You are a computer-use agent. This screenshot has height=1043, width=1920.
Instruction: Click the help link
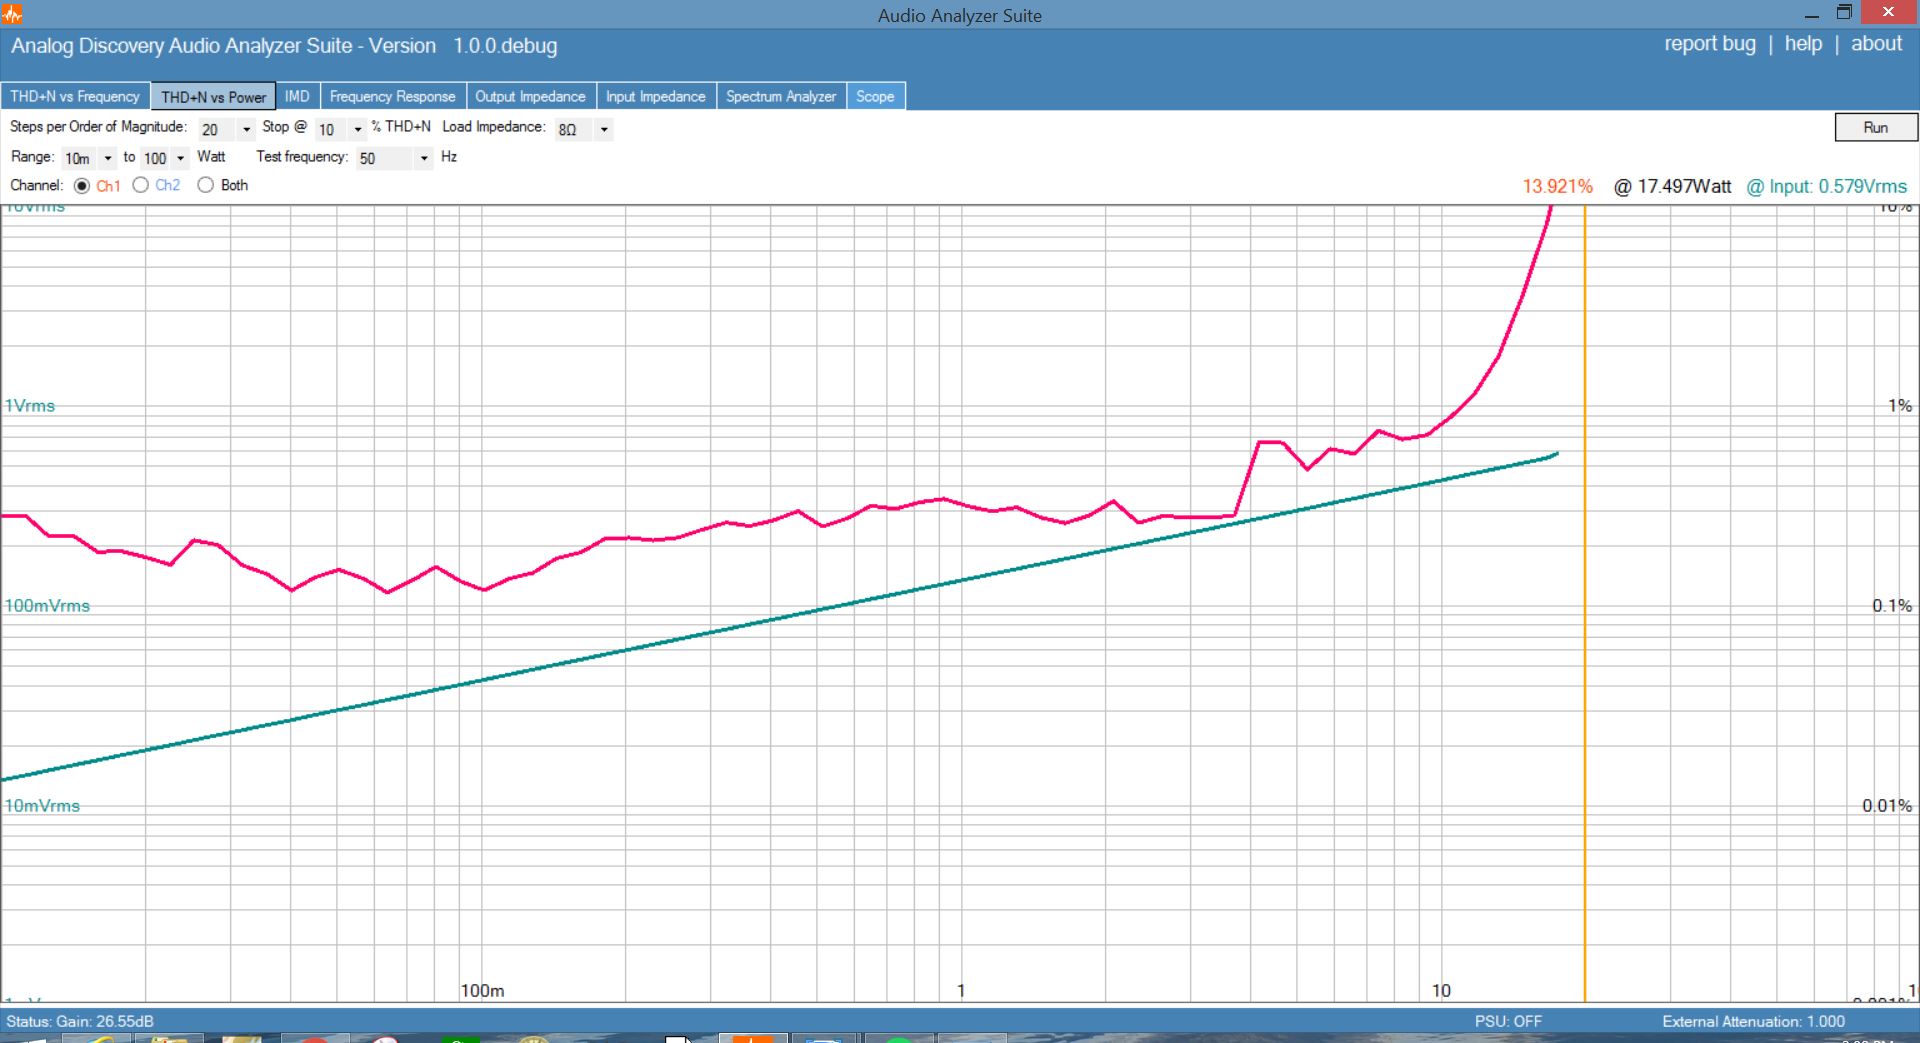(x=1803, y=44)
